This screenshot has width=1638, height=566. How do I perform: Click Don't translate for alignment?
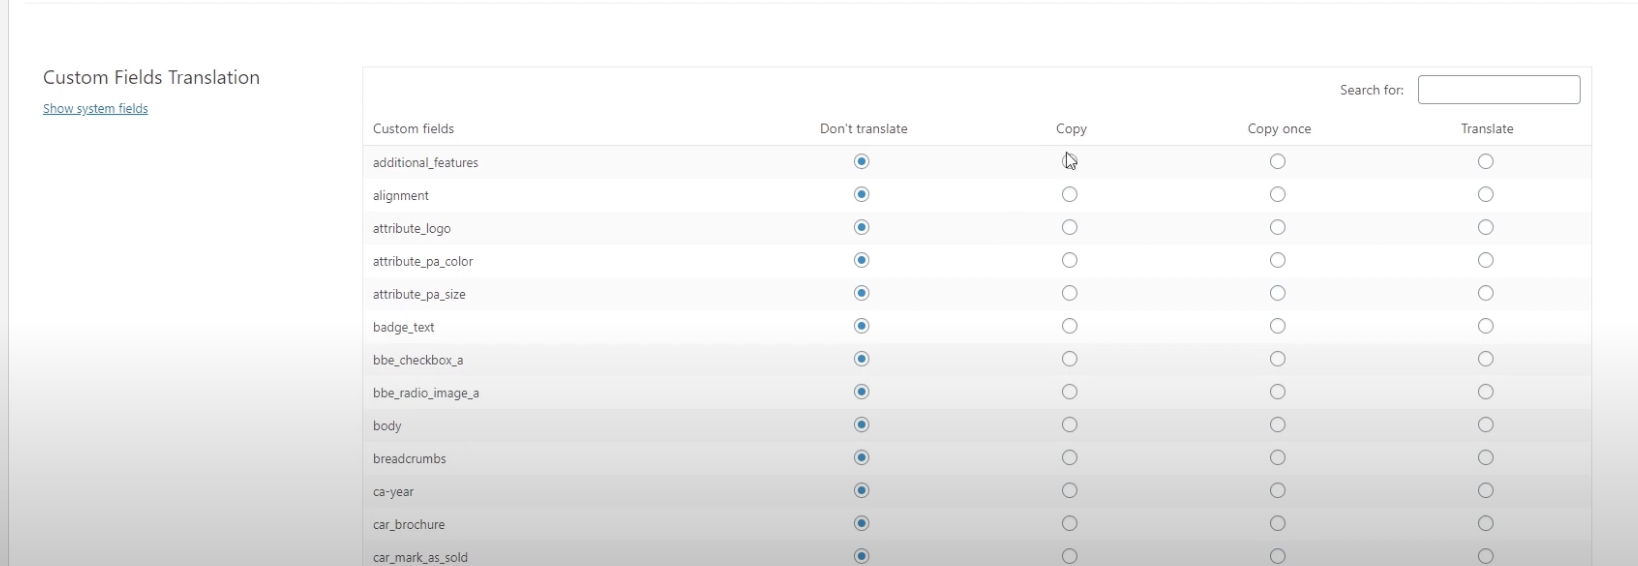click(861, 195)
